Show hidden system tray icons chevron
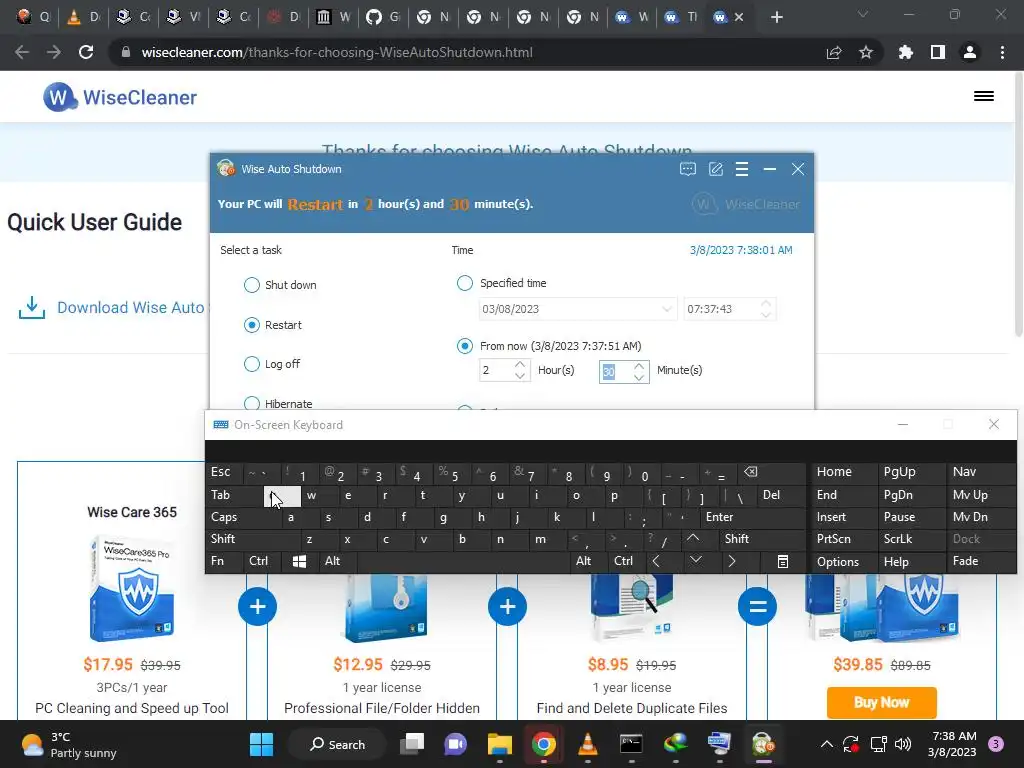 click(826, 744)
